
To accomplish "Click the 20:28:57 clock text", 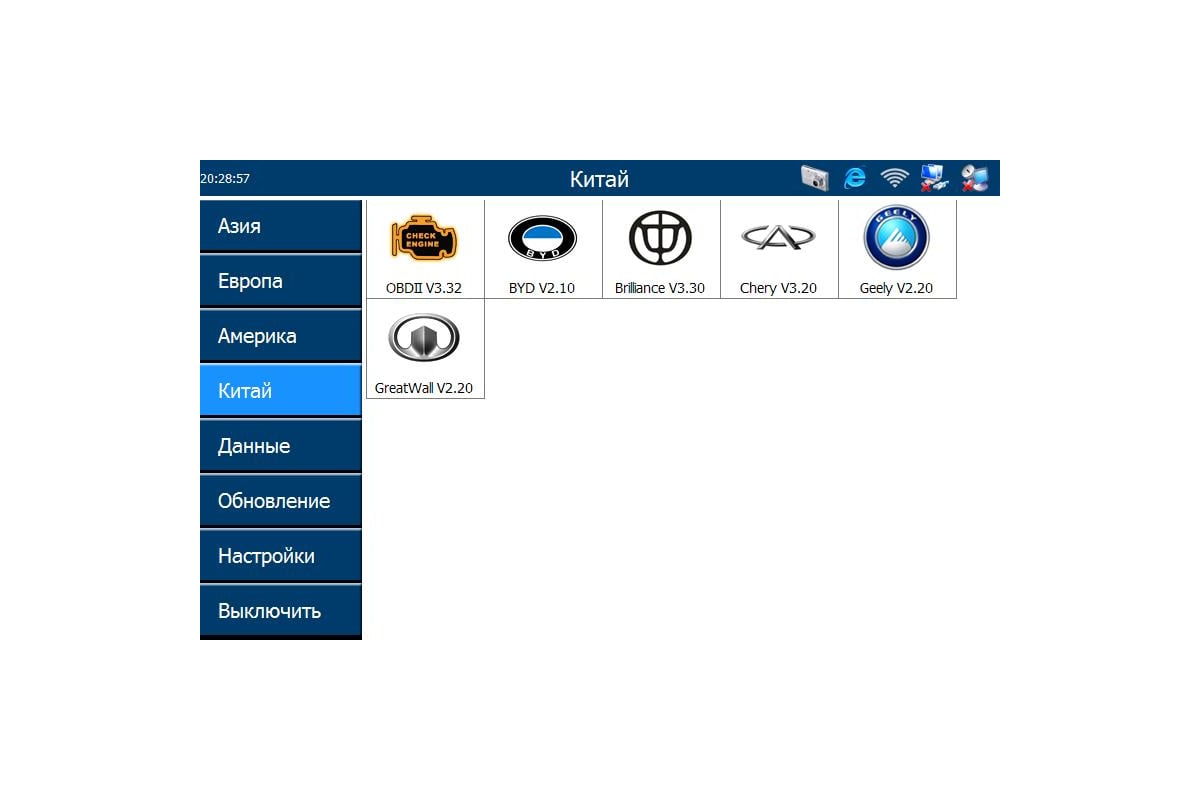I will (225, 179).
